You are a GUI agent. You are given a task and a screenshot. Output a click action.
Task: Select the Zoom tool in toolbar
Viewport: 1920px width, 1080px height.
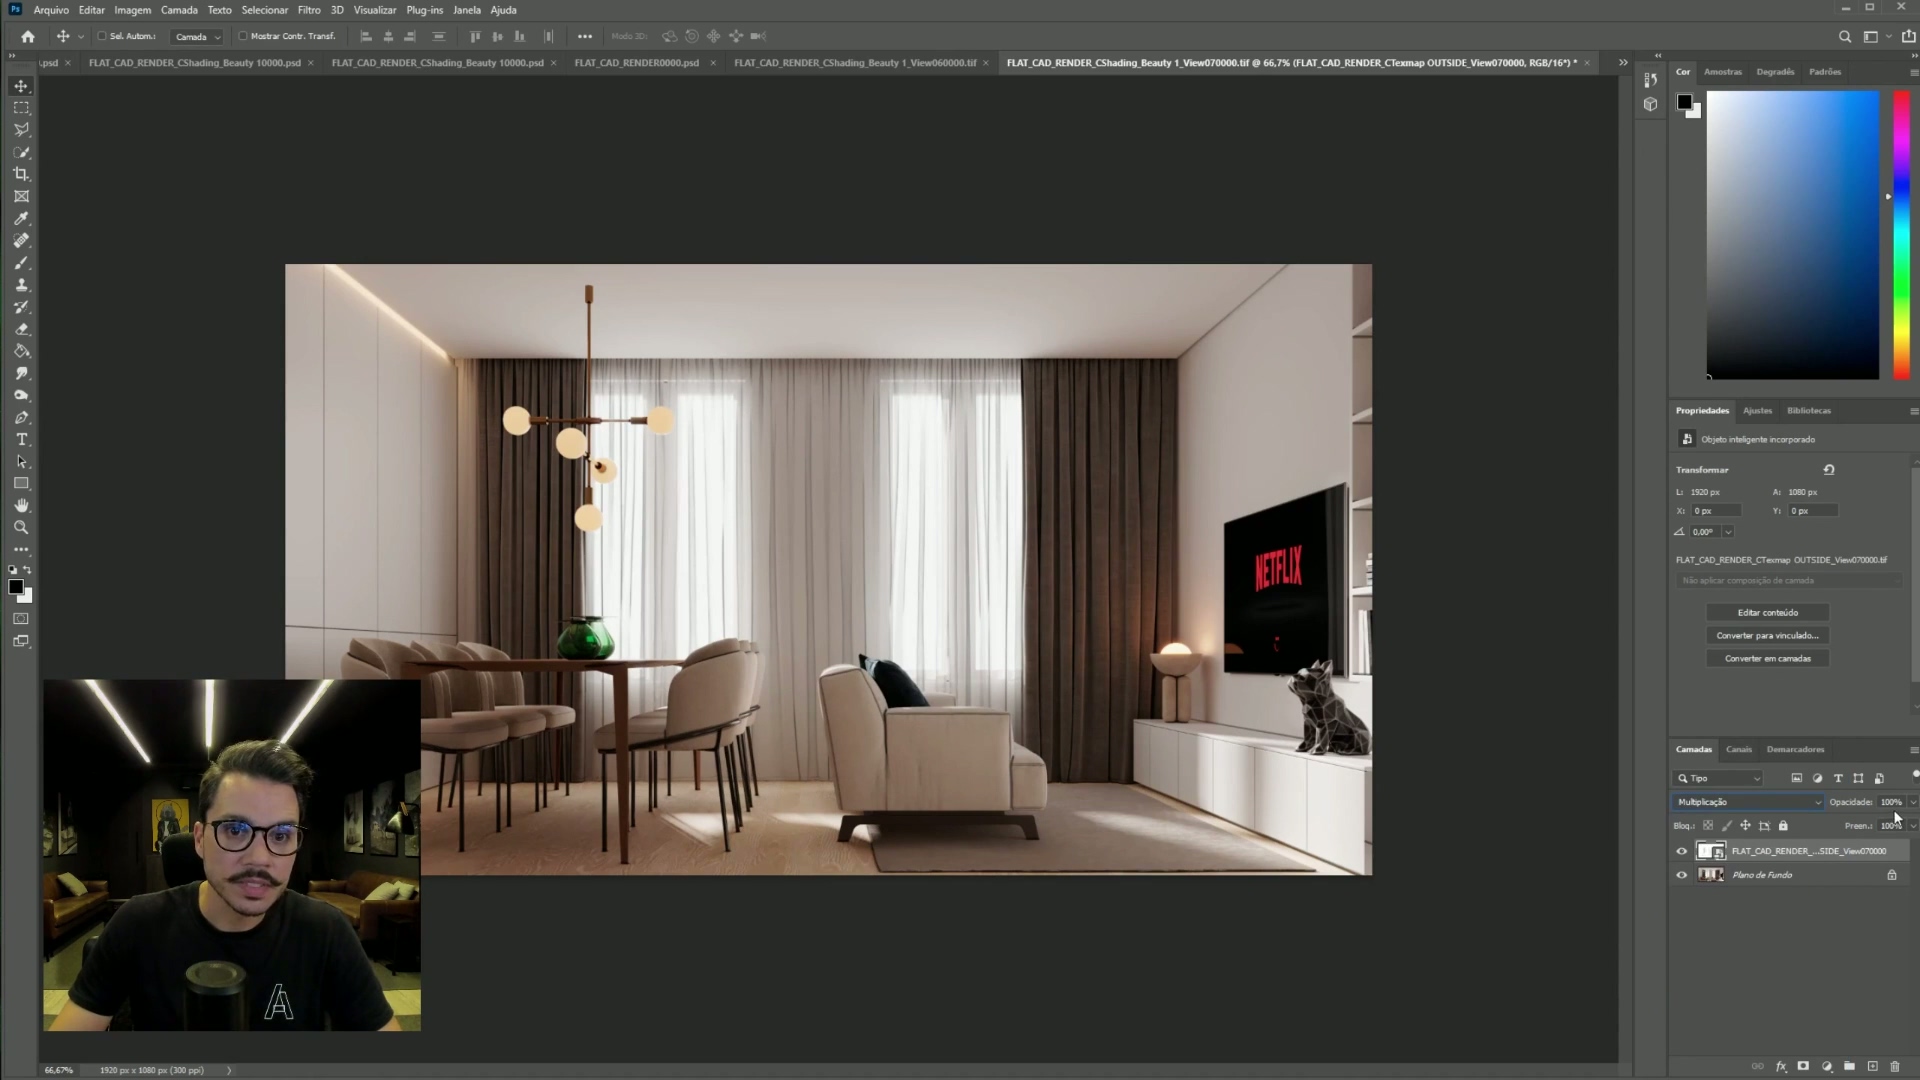[x=21, y=528]
